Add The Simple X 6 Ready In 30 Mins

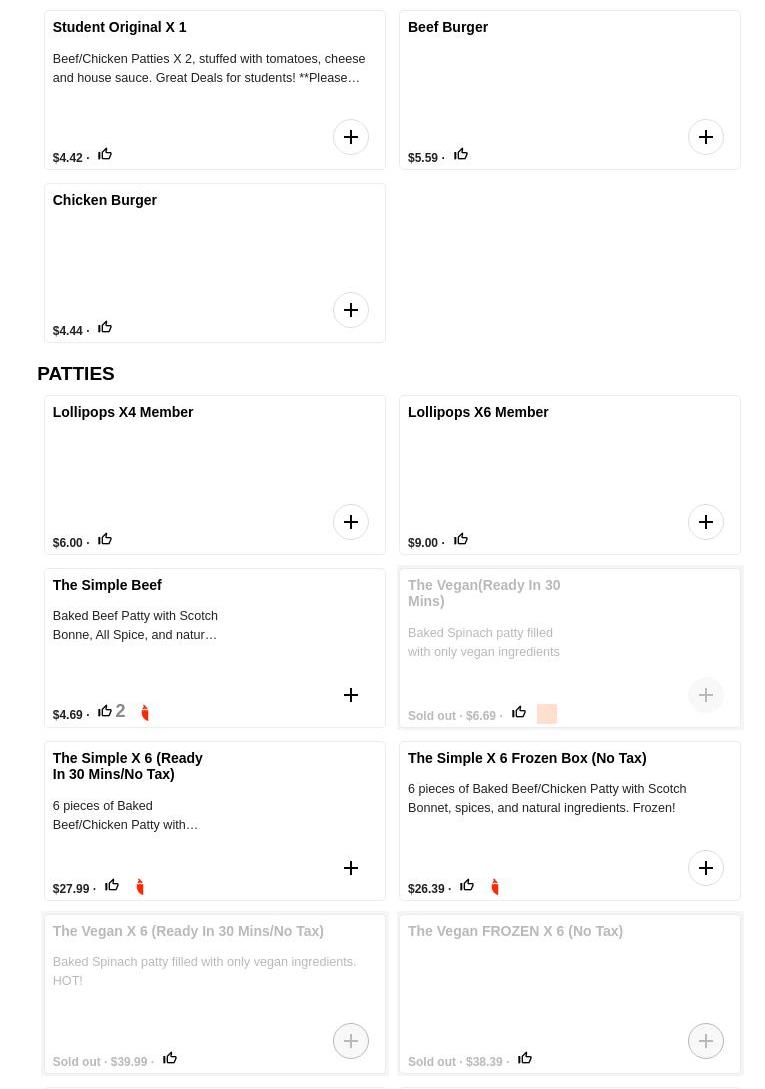351,867
